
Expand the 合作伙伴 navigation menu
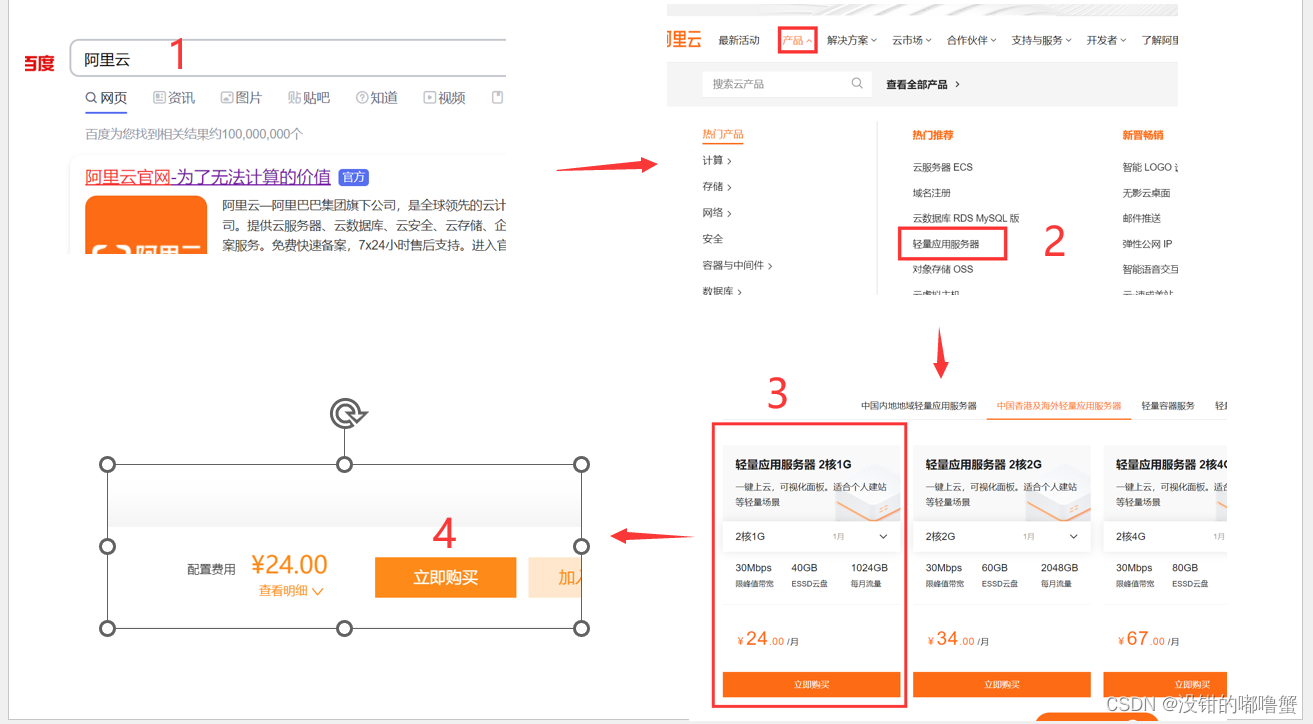pyautogui.click(x=971, y=41)
